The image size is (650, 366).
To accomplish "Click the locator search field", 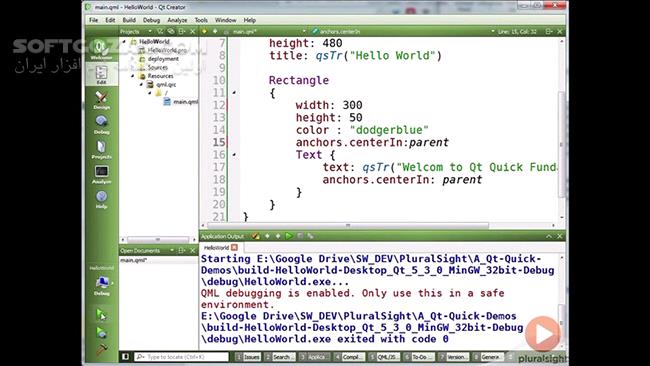I will coord(182,357).
